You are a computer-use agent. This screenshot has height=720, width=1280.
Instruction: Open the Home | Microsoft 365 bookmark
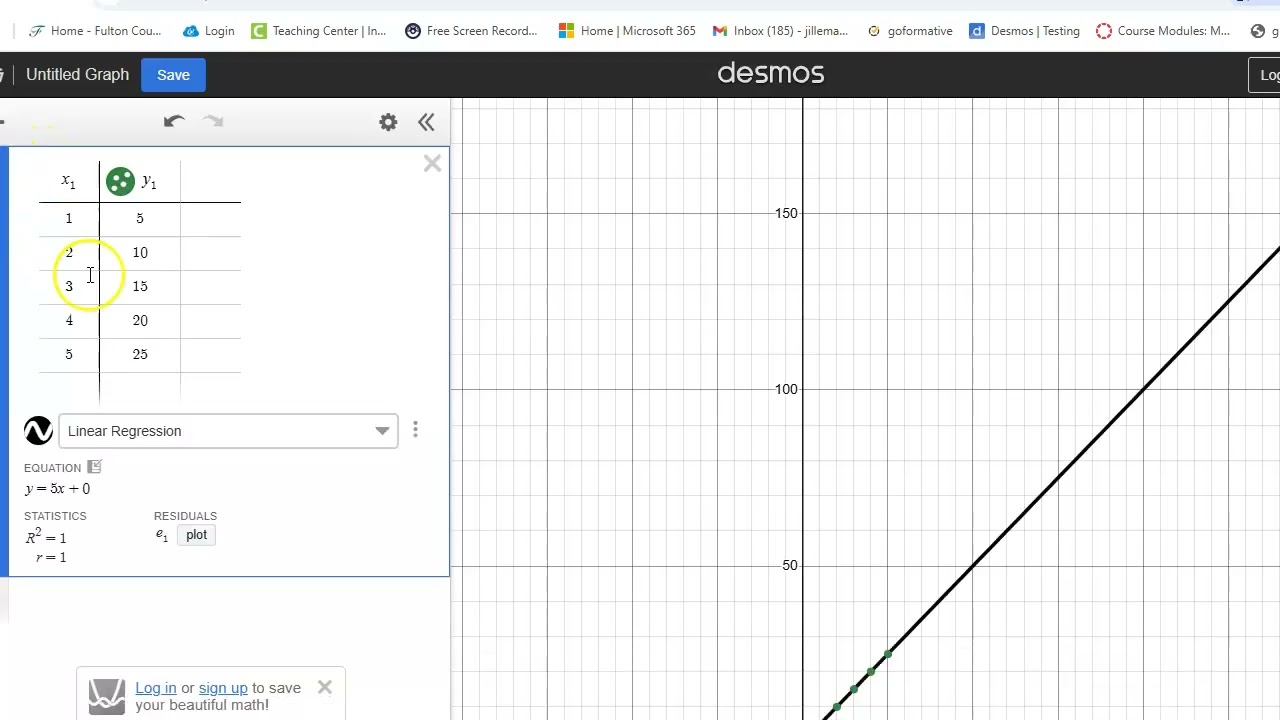click(627, 31)
